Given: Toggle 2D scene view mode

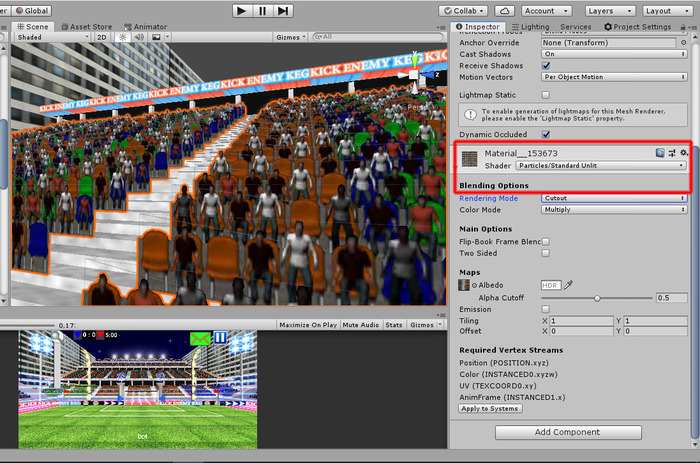Looking at the screenshot, I should point(102,37).
